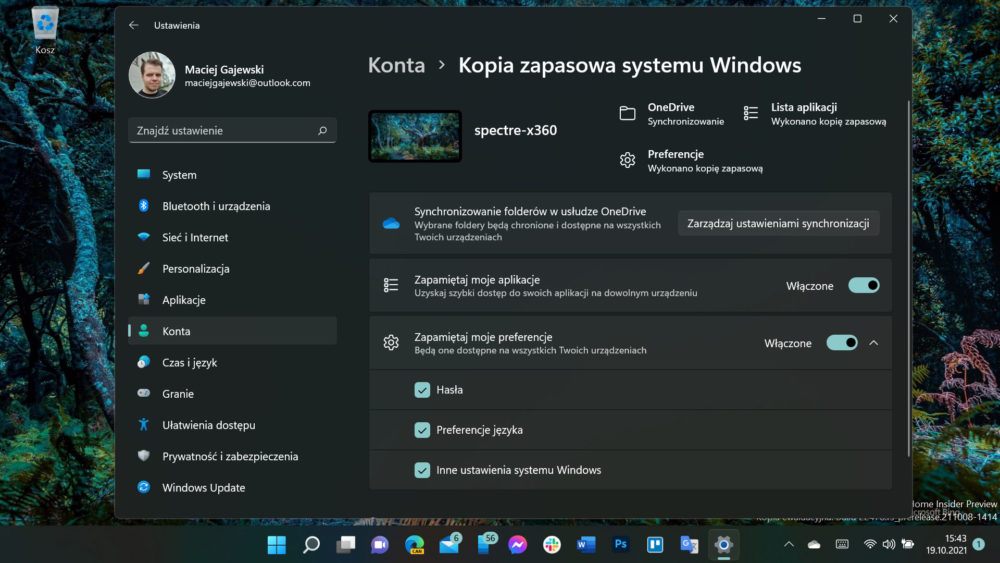Click touch keyboard tray icon

(x=842, y=545)
